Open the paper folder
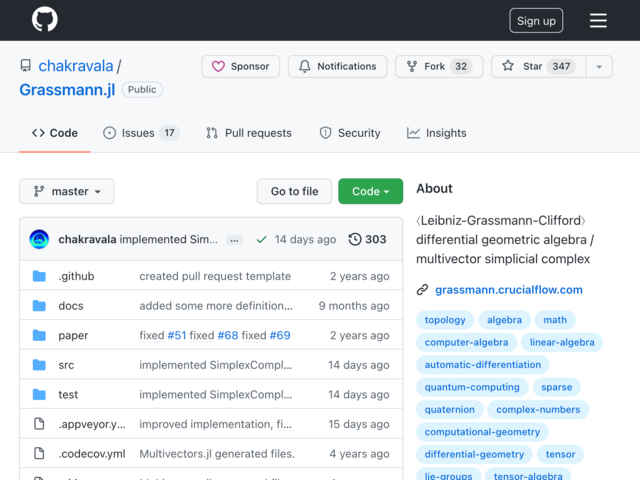Screen dimensions: 640x480 73,336
